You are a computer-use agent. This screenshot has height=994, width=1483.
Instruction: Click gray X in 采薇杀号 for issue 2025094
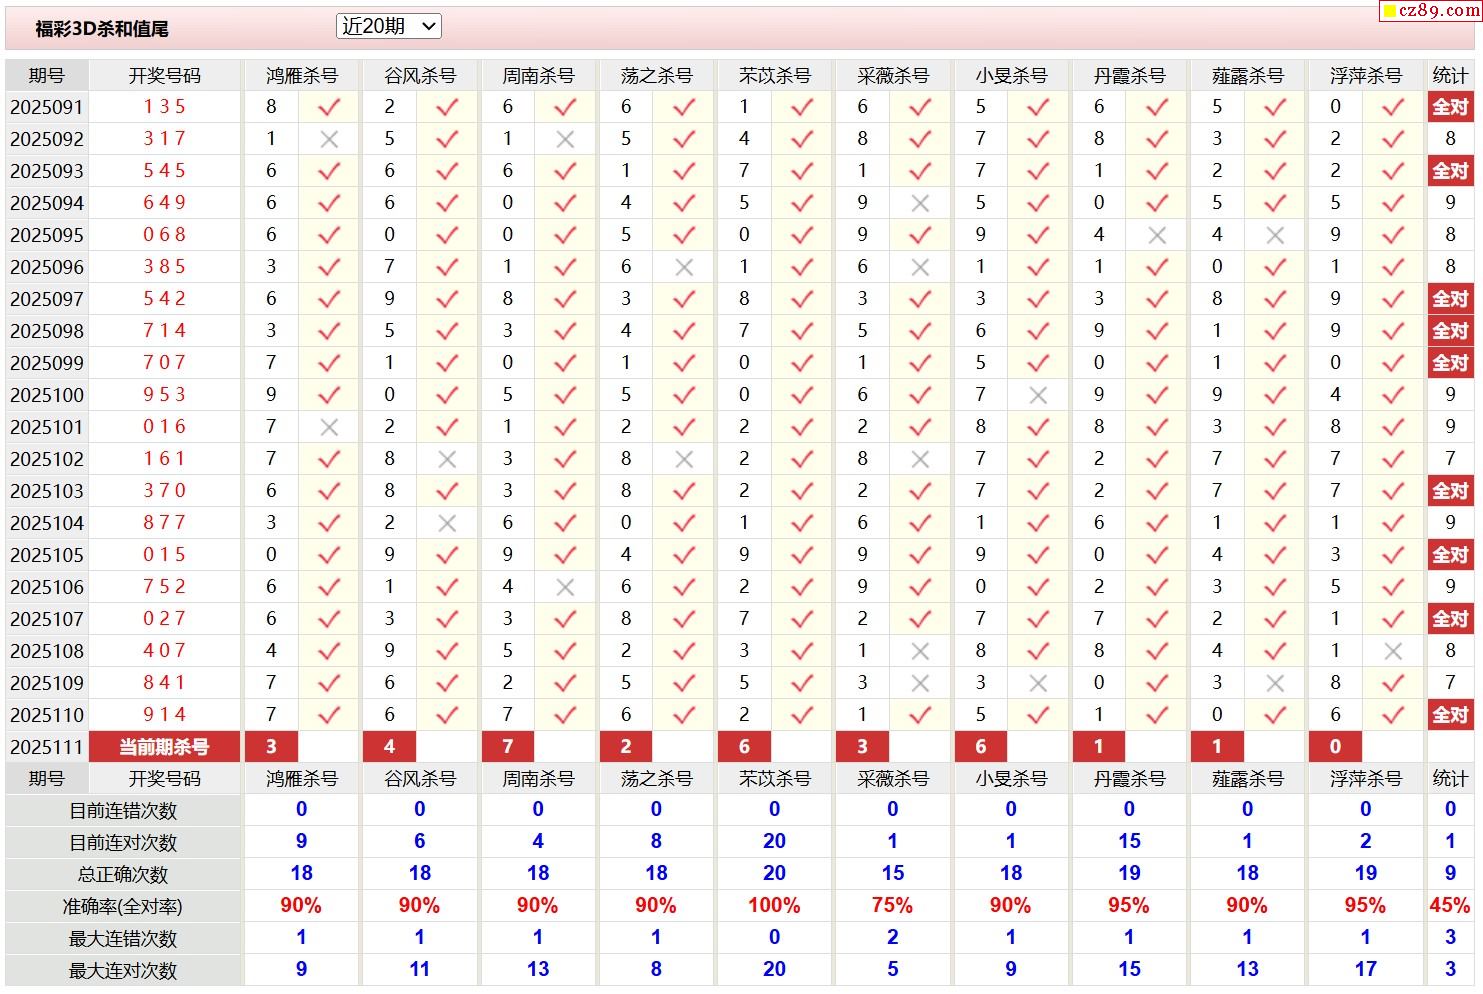coord(920,203)
